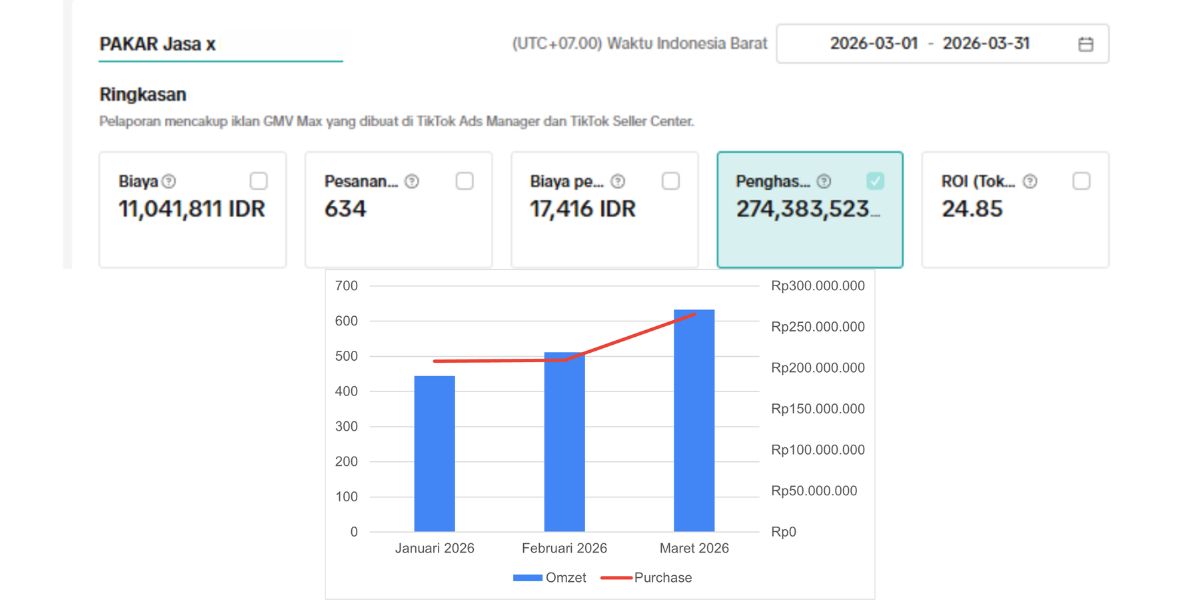The width and height of the screenshot is (1200, 600).
Task: Select the 24.85 ROI value
Action: (x=972, y=209)
